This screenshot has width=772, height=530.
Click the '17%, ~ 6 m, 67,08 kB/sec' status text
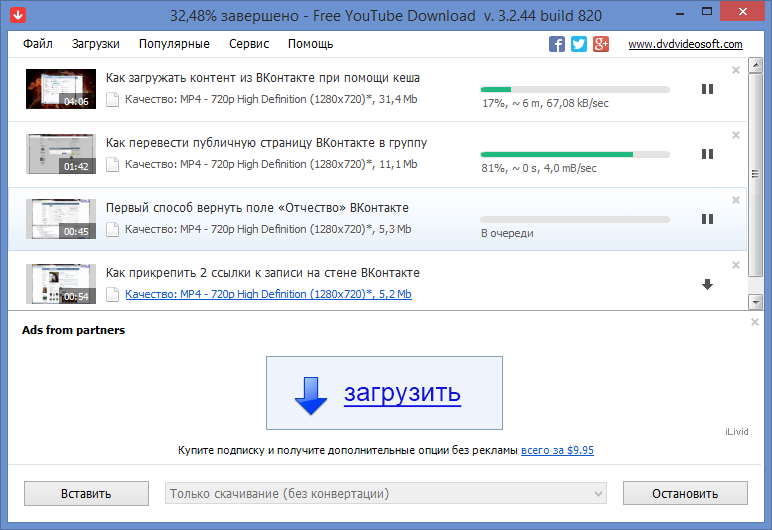click(x=546, y=103)
